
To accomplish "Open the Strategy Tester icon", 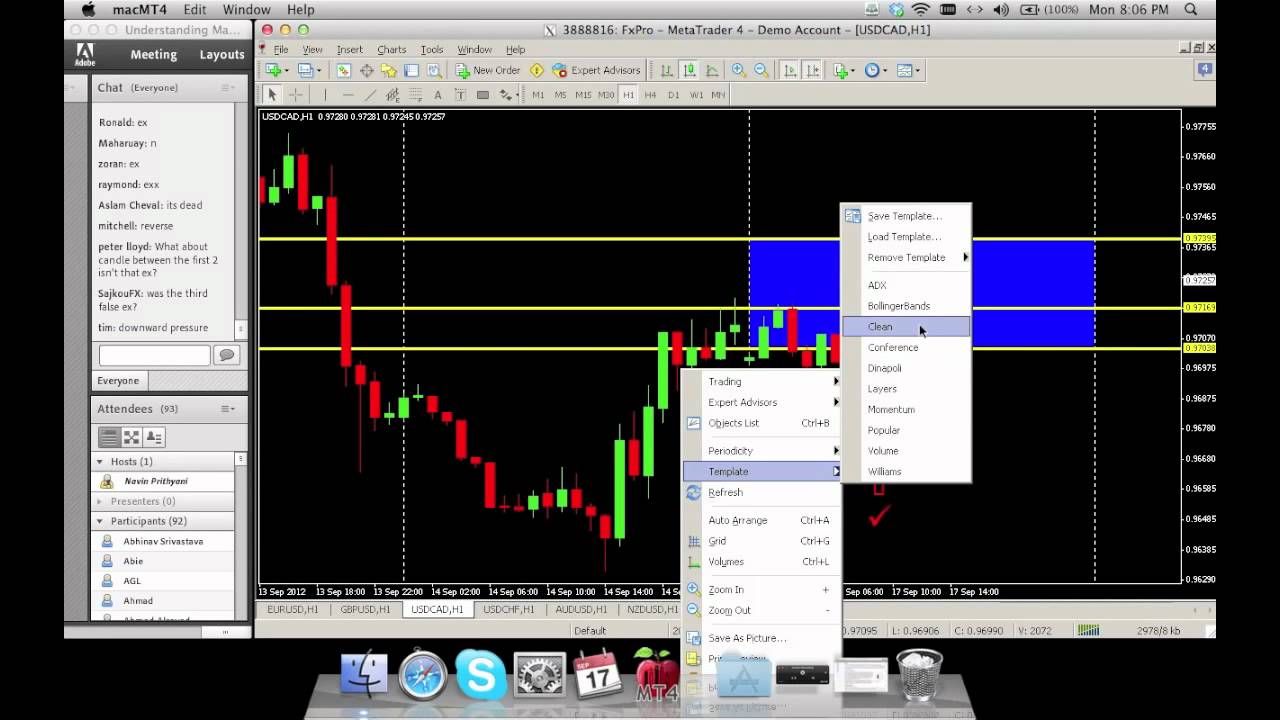I will coord(433,70).
